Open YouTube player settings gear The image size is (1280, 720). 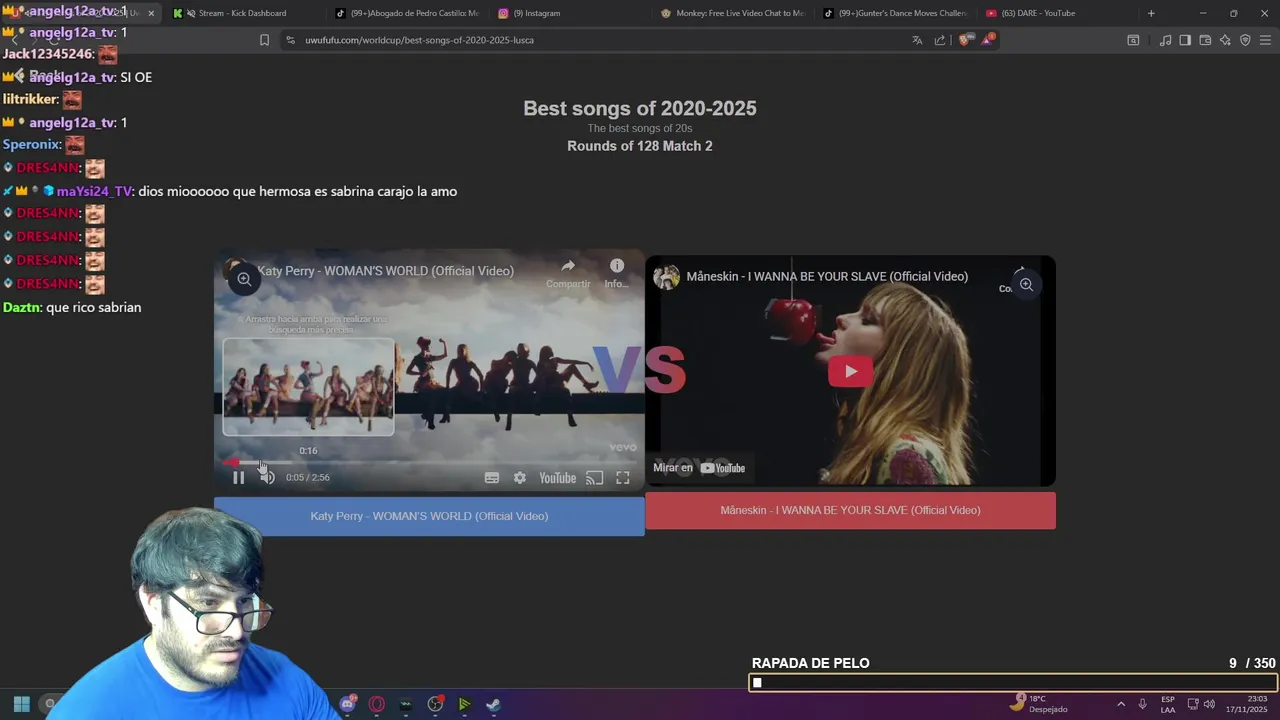click(520, 478)
